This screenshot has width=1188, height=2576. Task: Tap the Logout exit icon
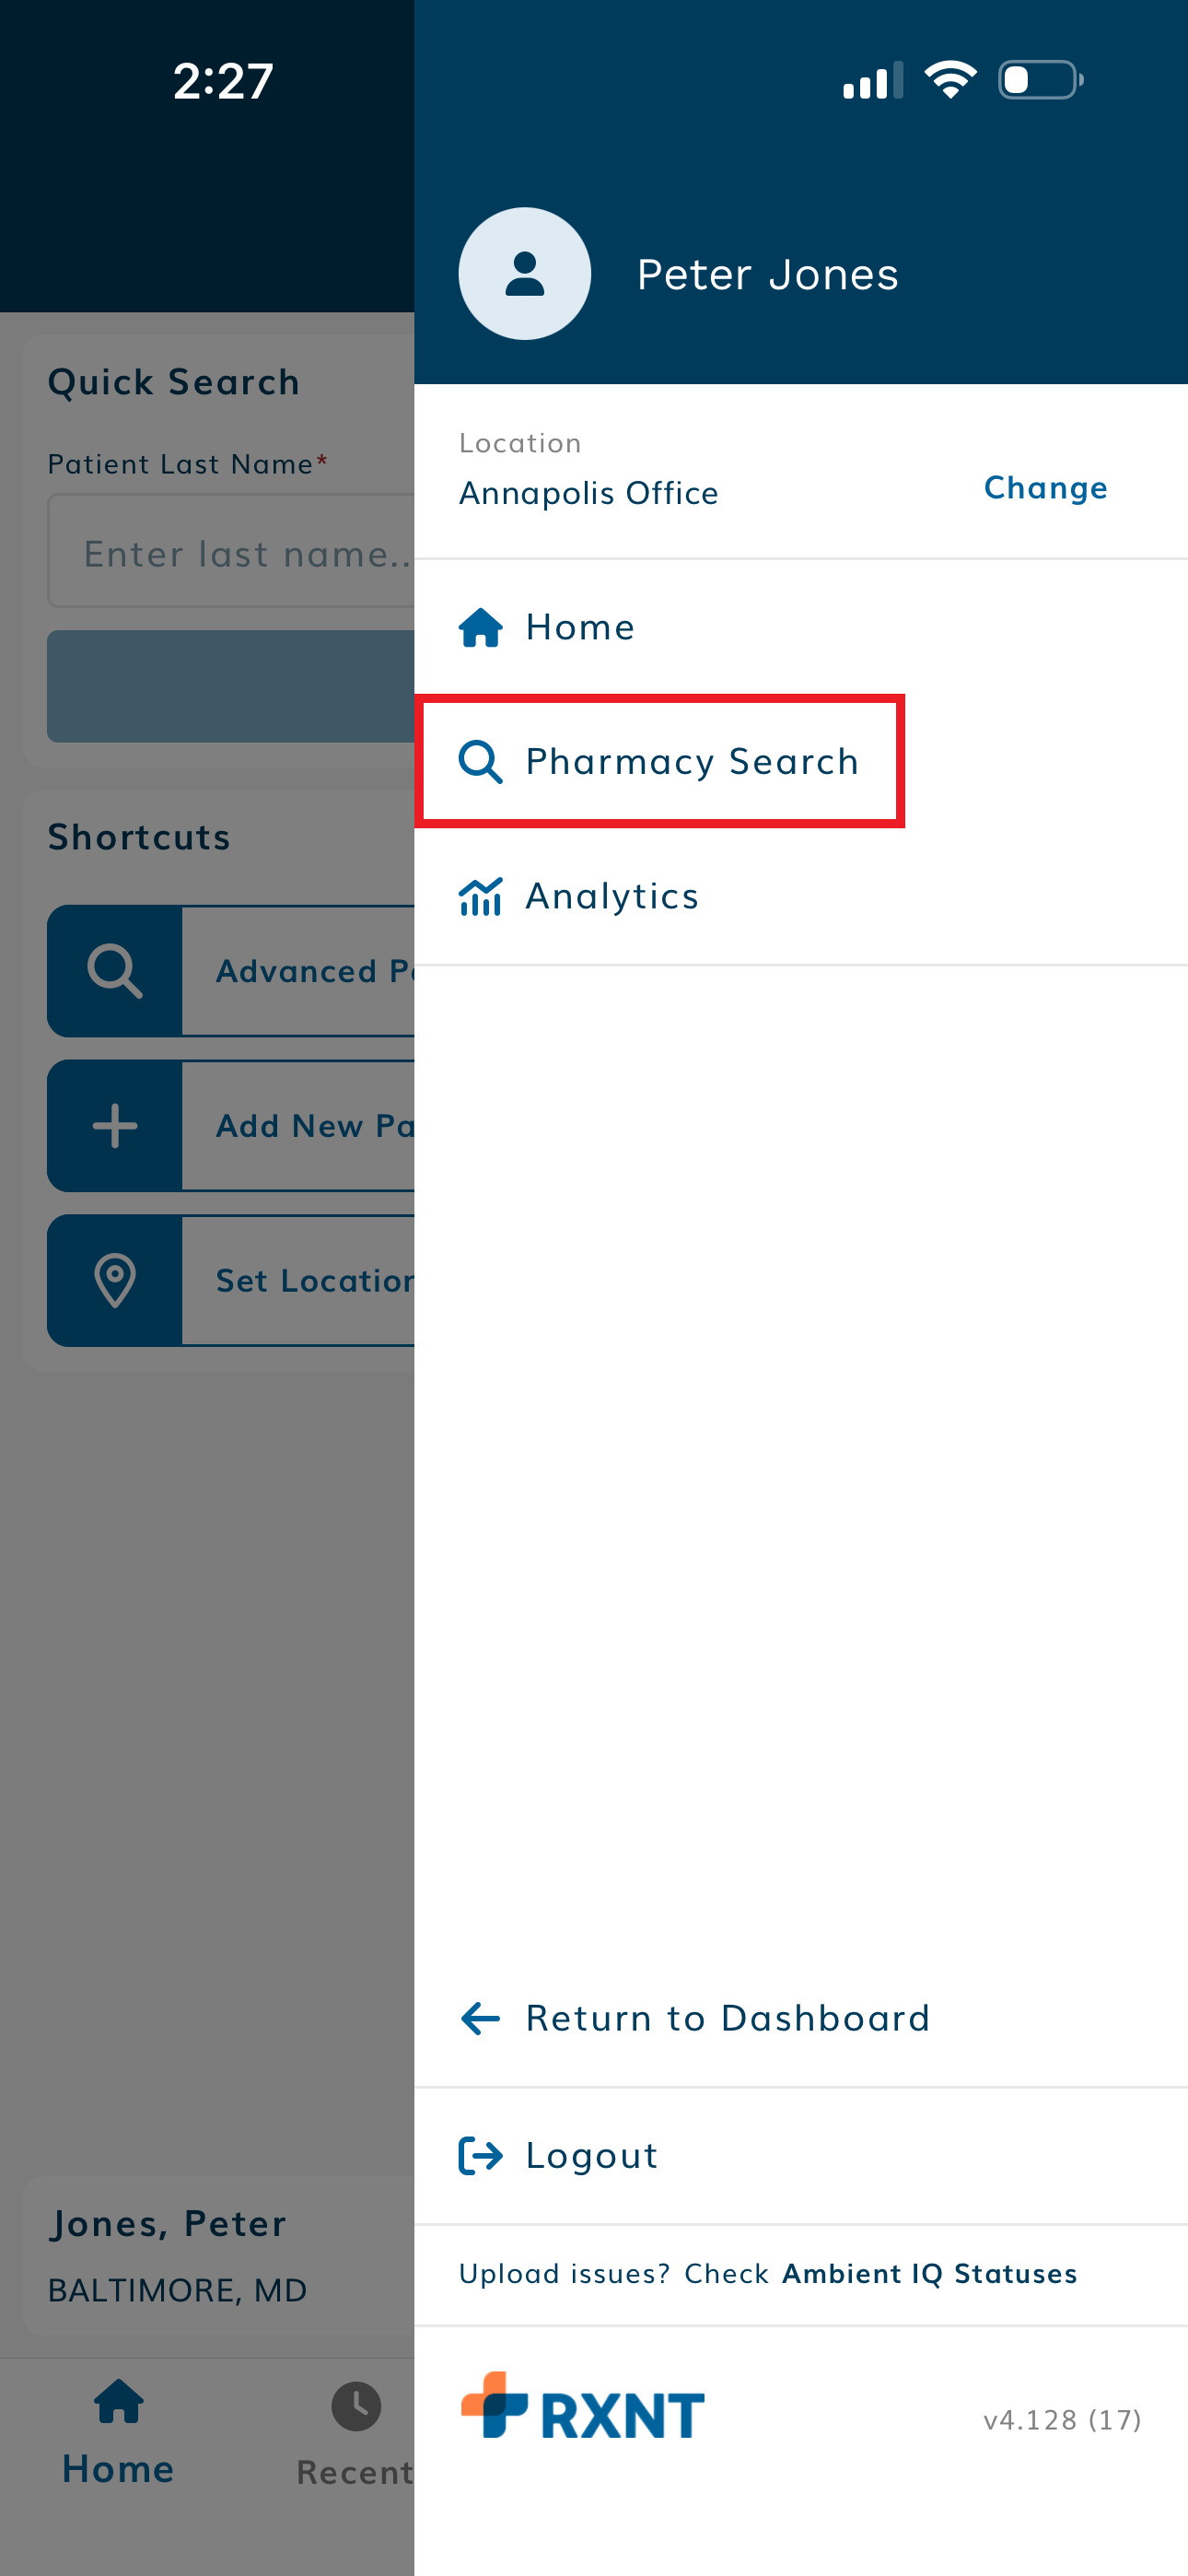[481, 2155]
